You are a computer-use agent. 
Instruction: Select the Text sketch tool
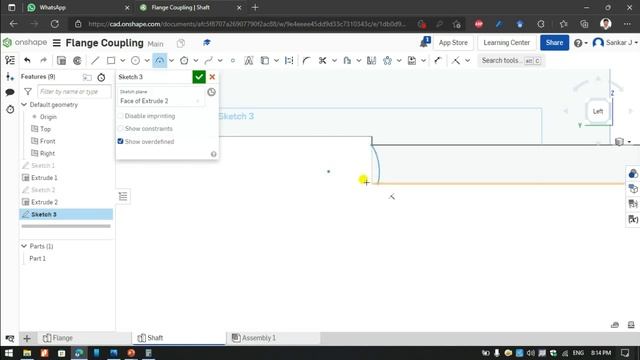click(248, 60)
